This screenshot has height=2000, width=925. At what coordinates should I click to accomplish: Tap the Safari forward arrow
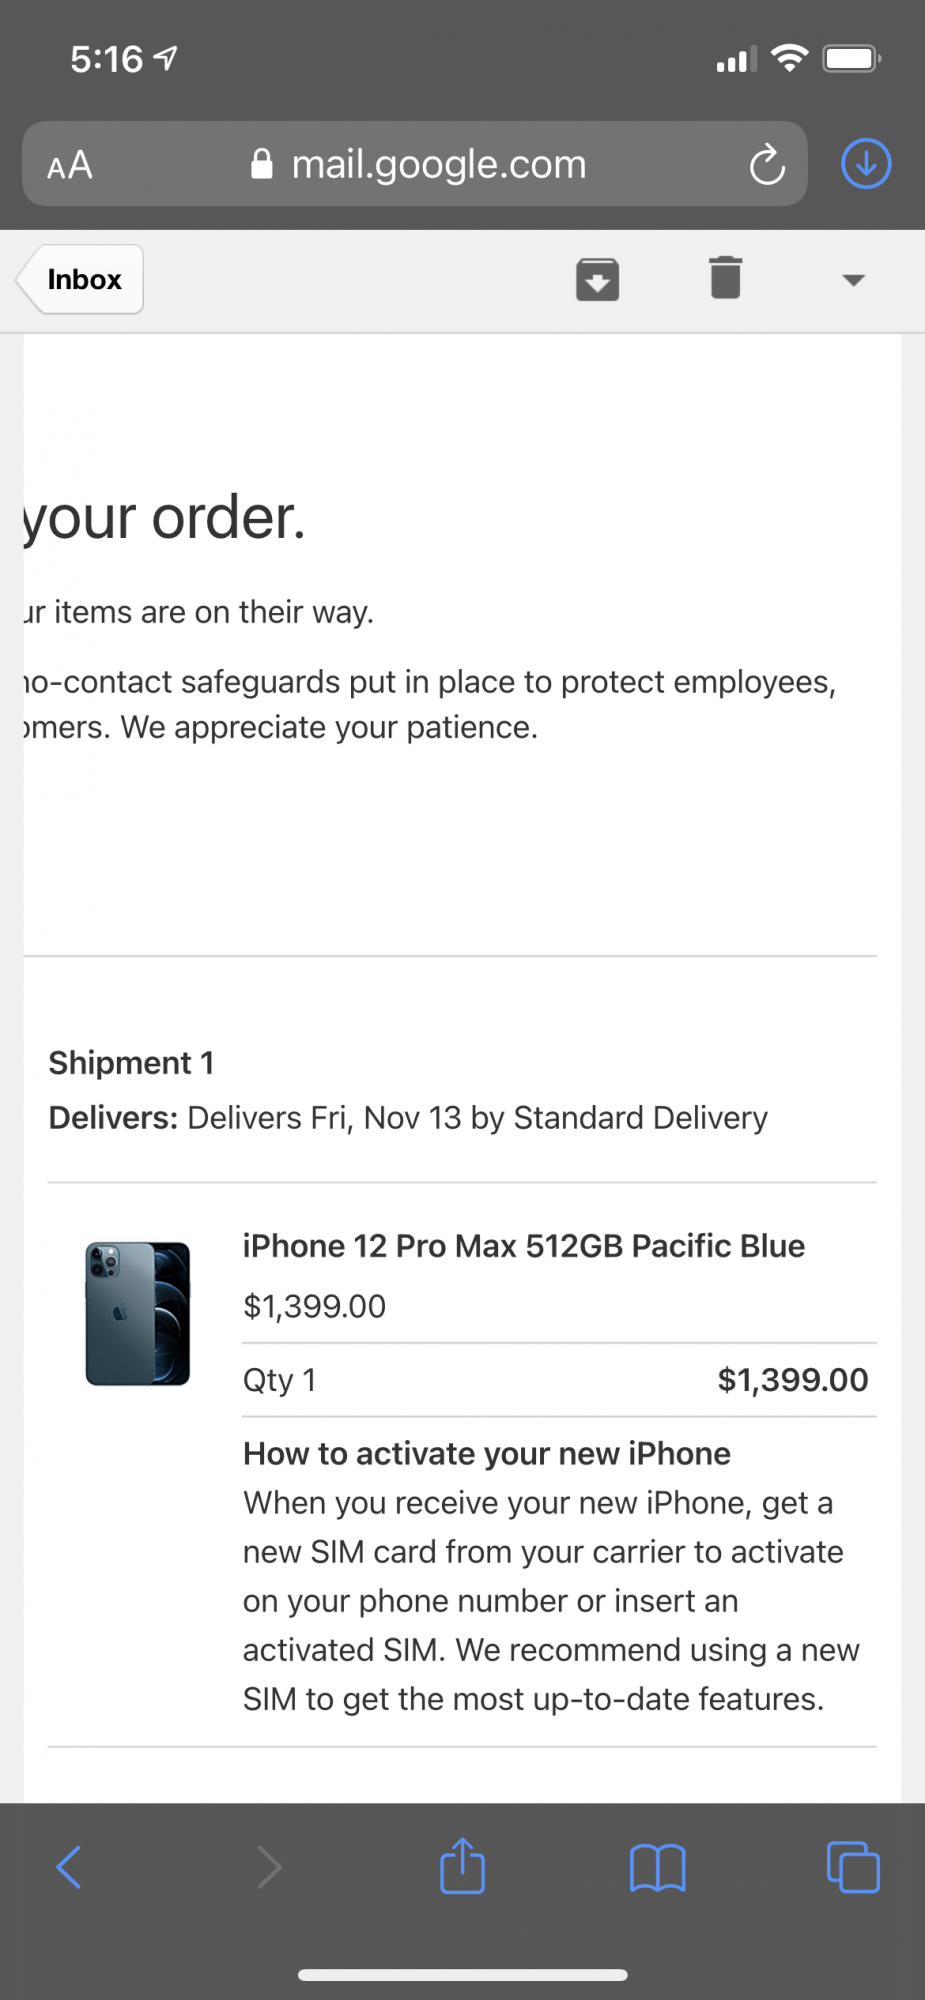(269, 1867)
